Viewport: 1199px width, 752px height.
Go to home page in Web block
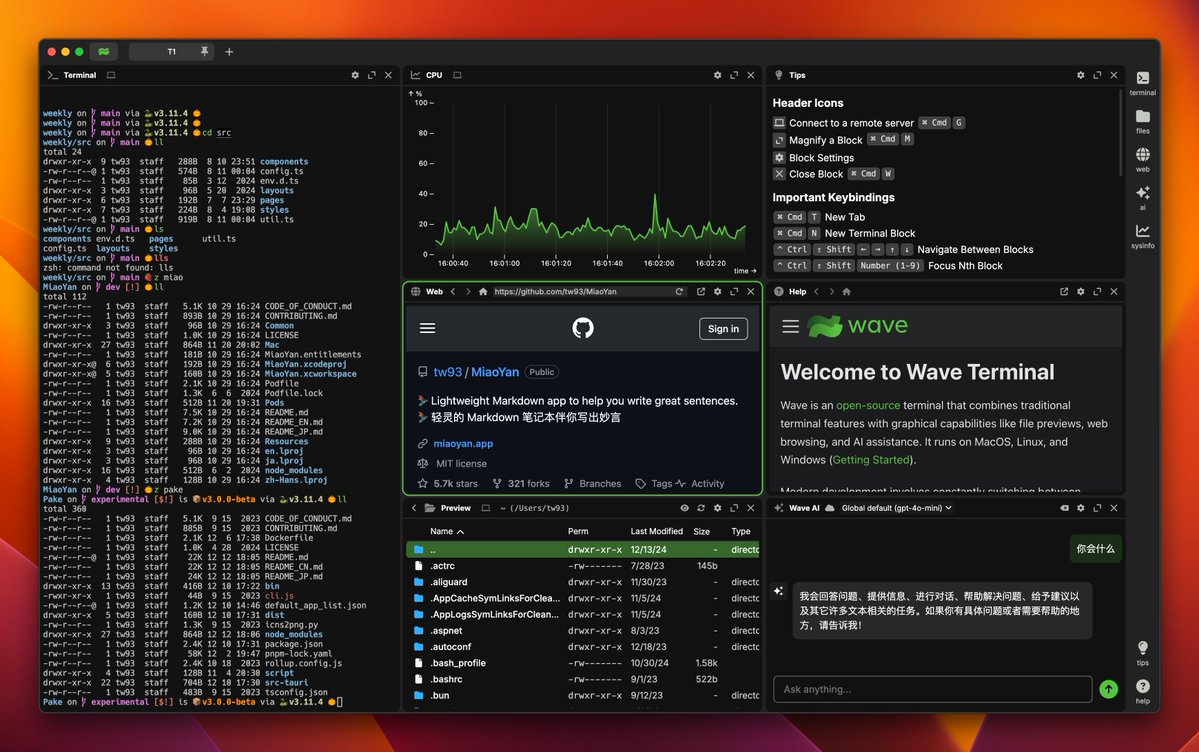pos(483,291)
